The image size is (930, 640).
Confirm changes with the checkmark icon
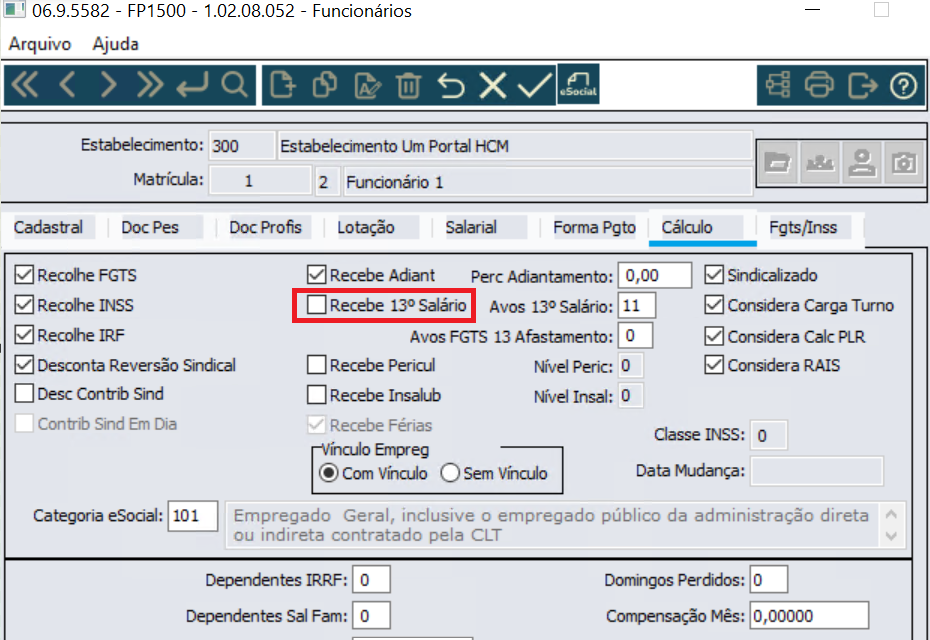pyautogui.click(x=534, y=85)
